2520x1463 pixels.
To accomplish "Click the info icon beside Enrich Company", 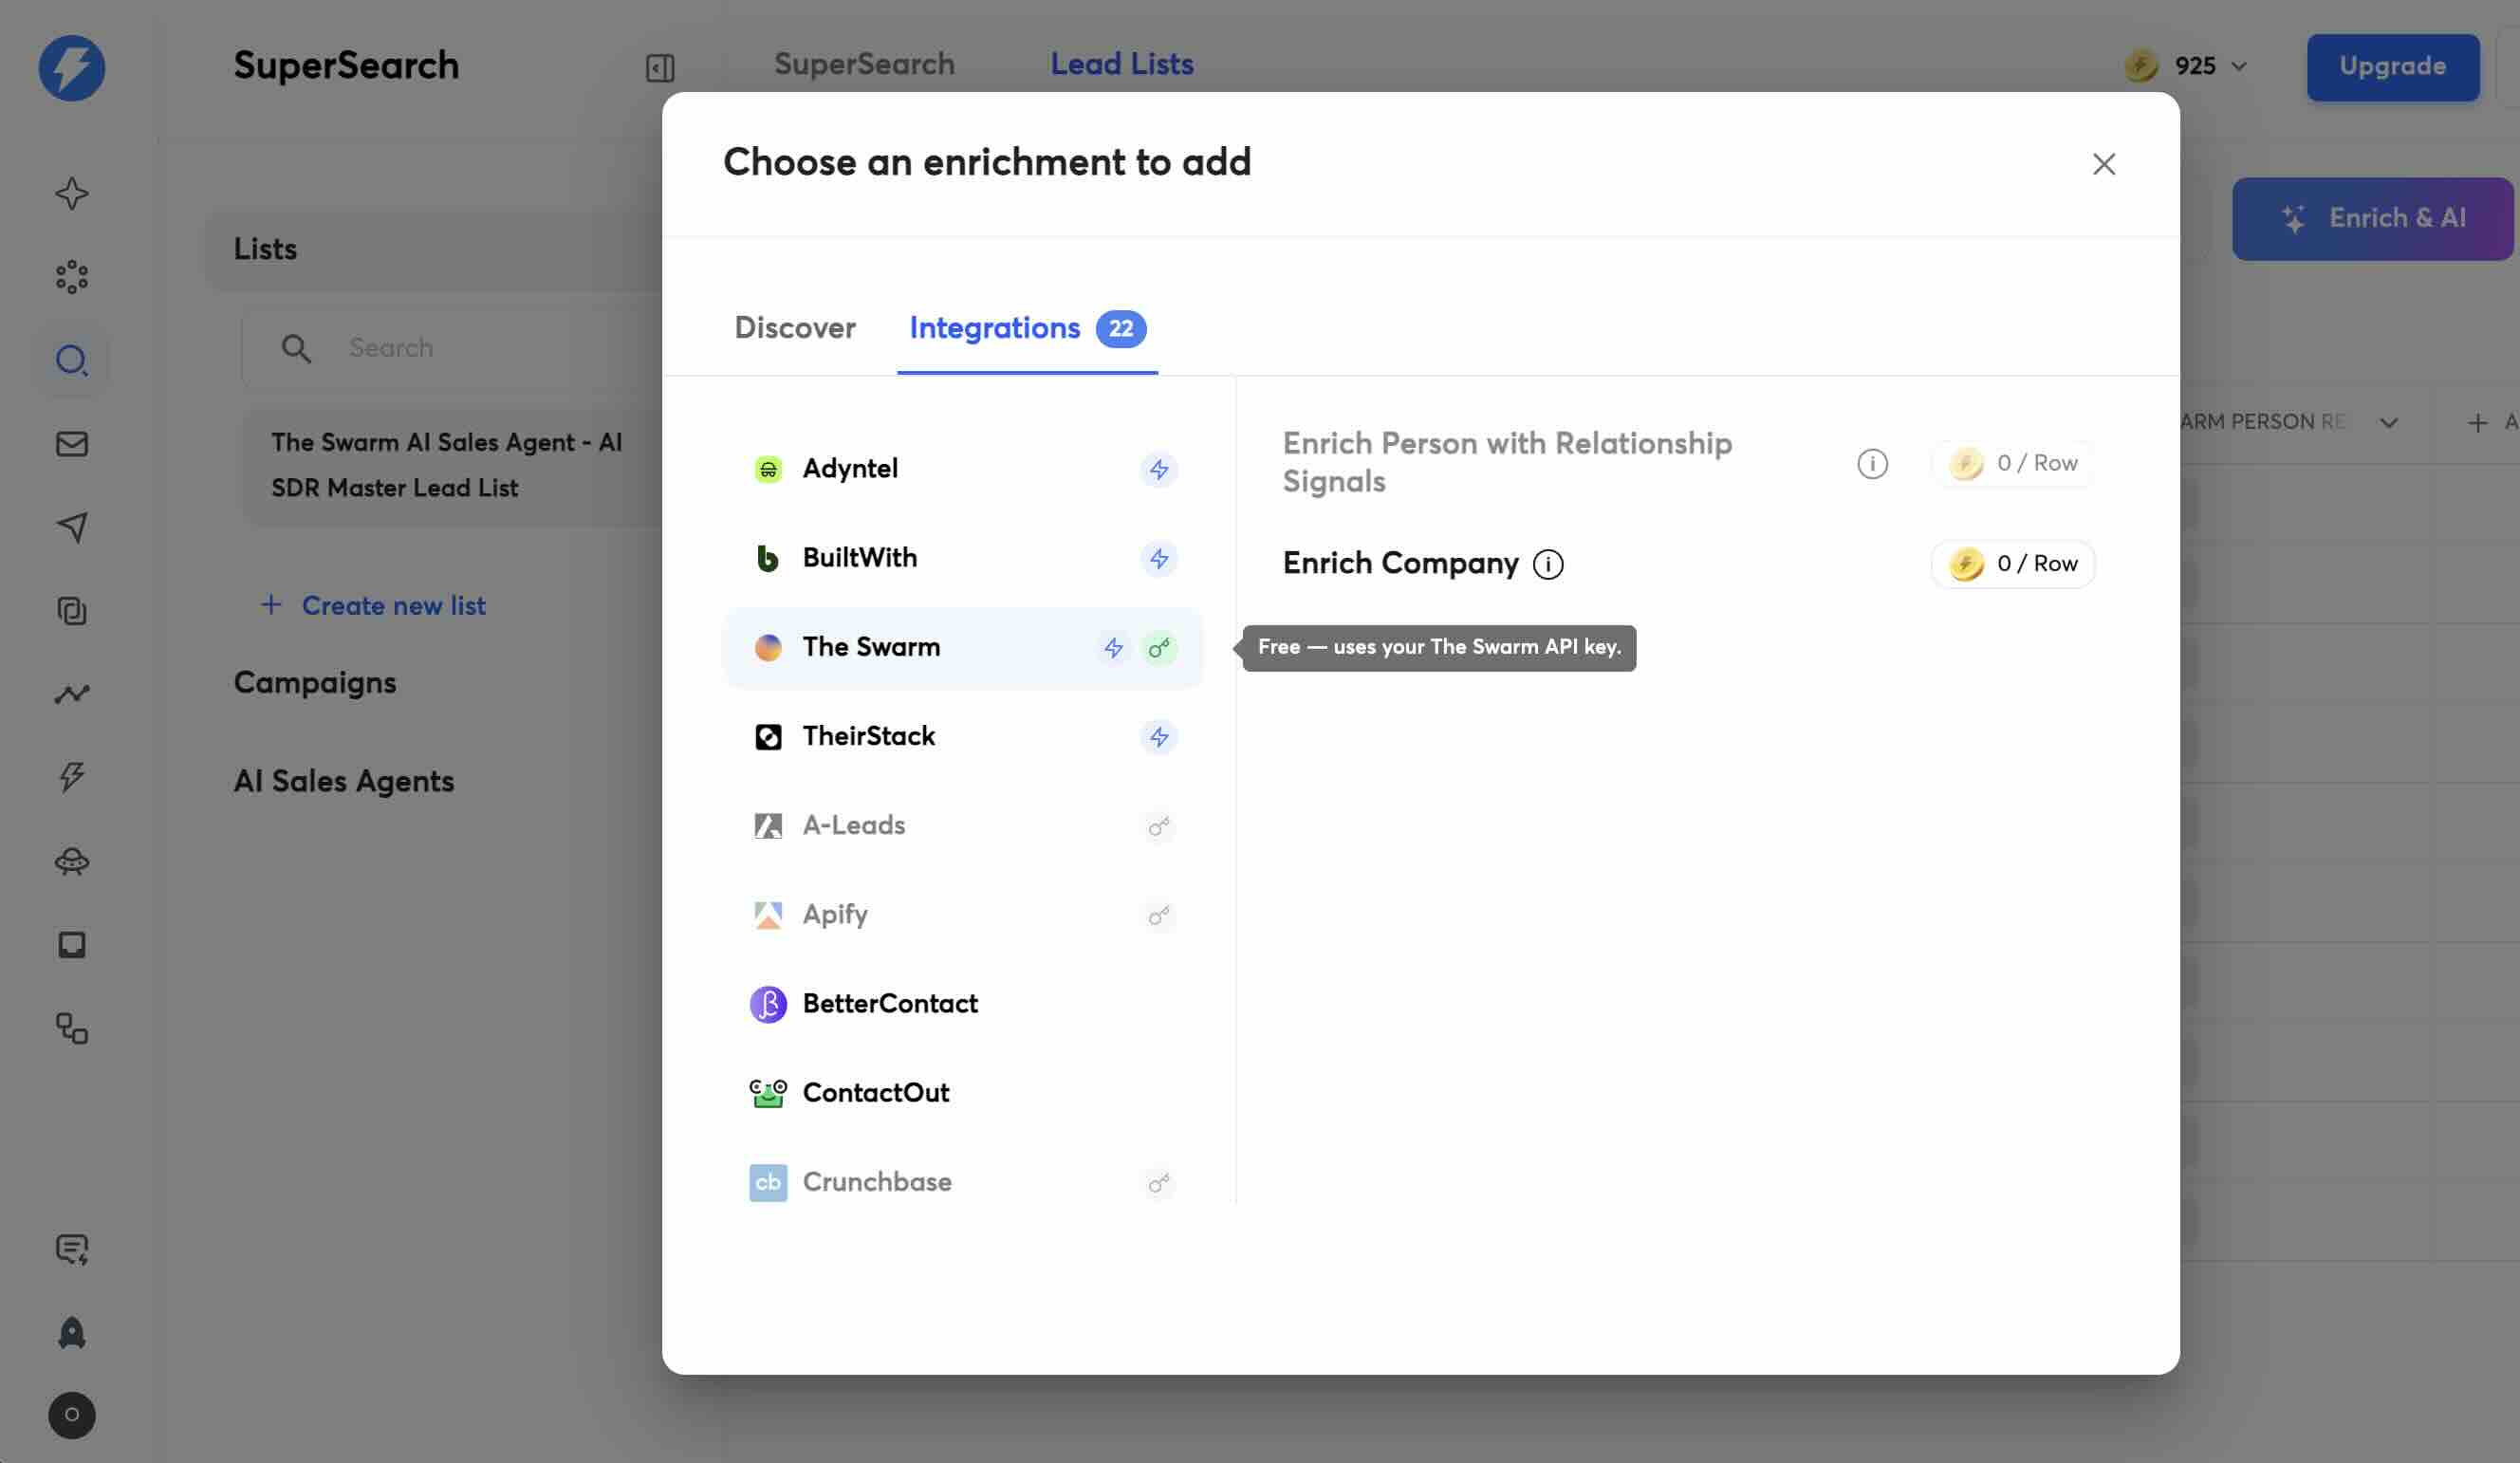I will (1548, 564).
